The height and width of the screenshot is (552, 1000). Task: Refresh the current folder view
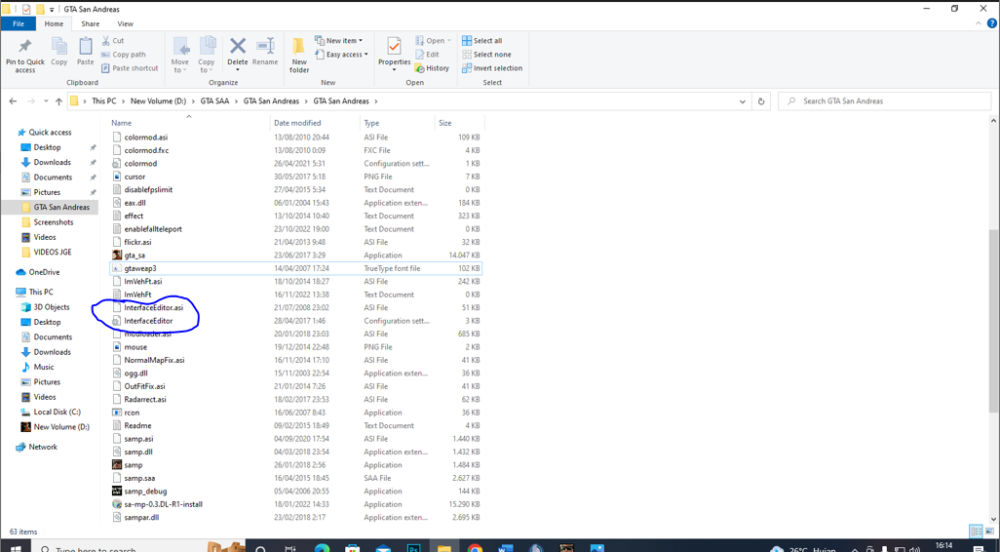click(x=761, y=101)
